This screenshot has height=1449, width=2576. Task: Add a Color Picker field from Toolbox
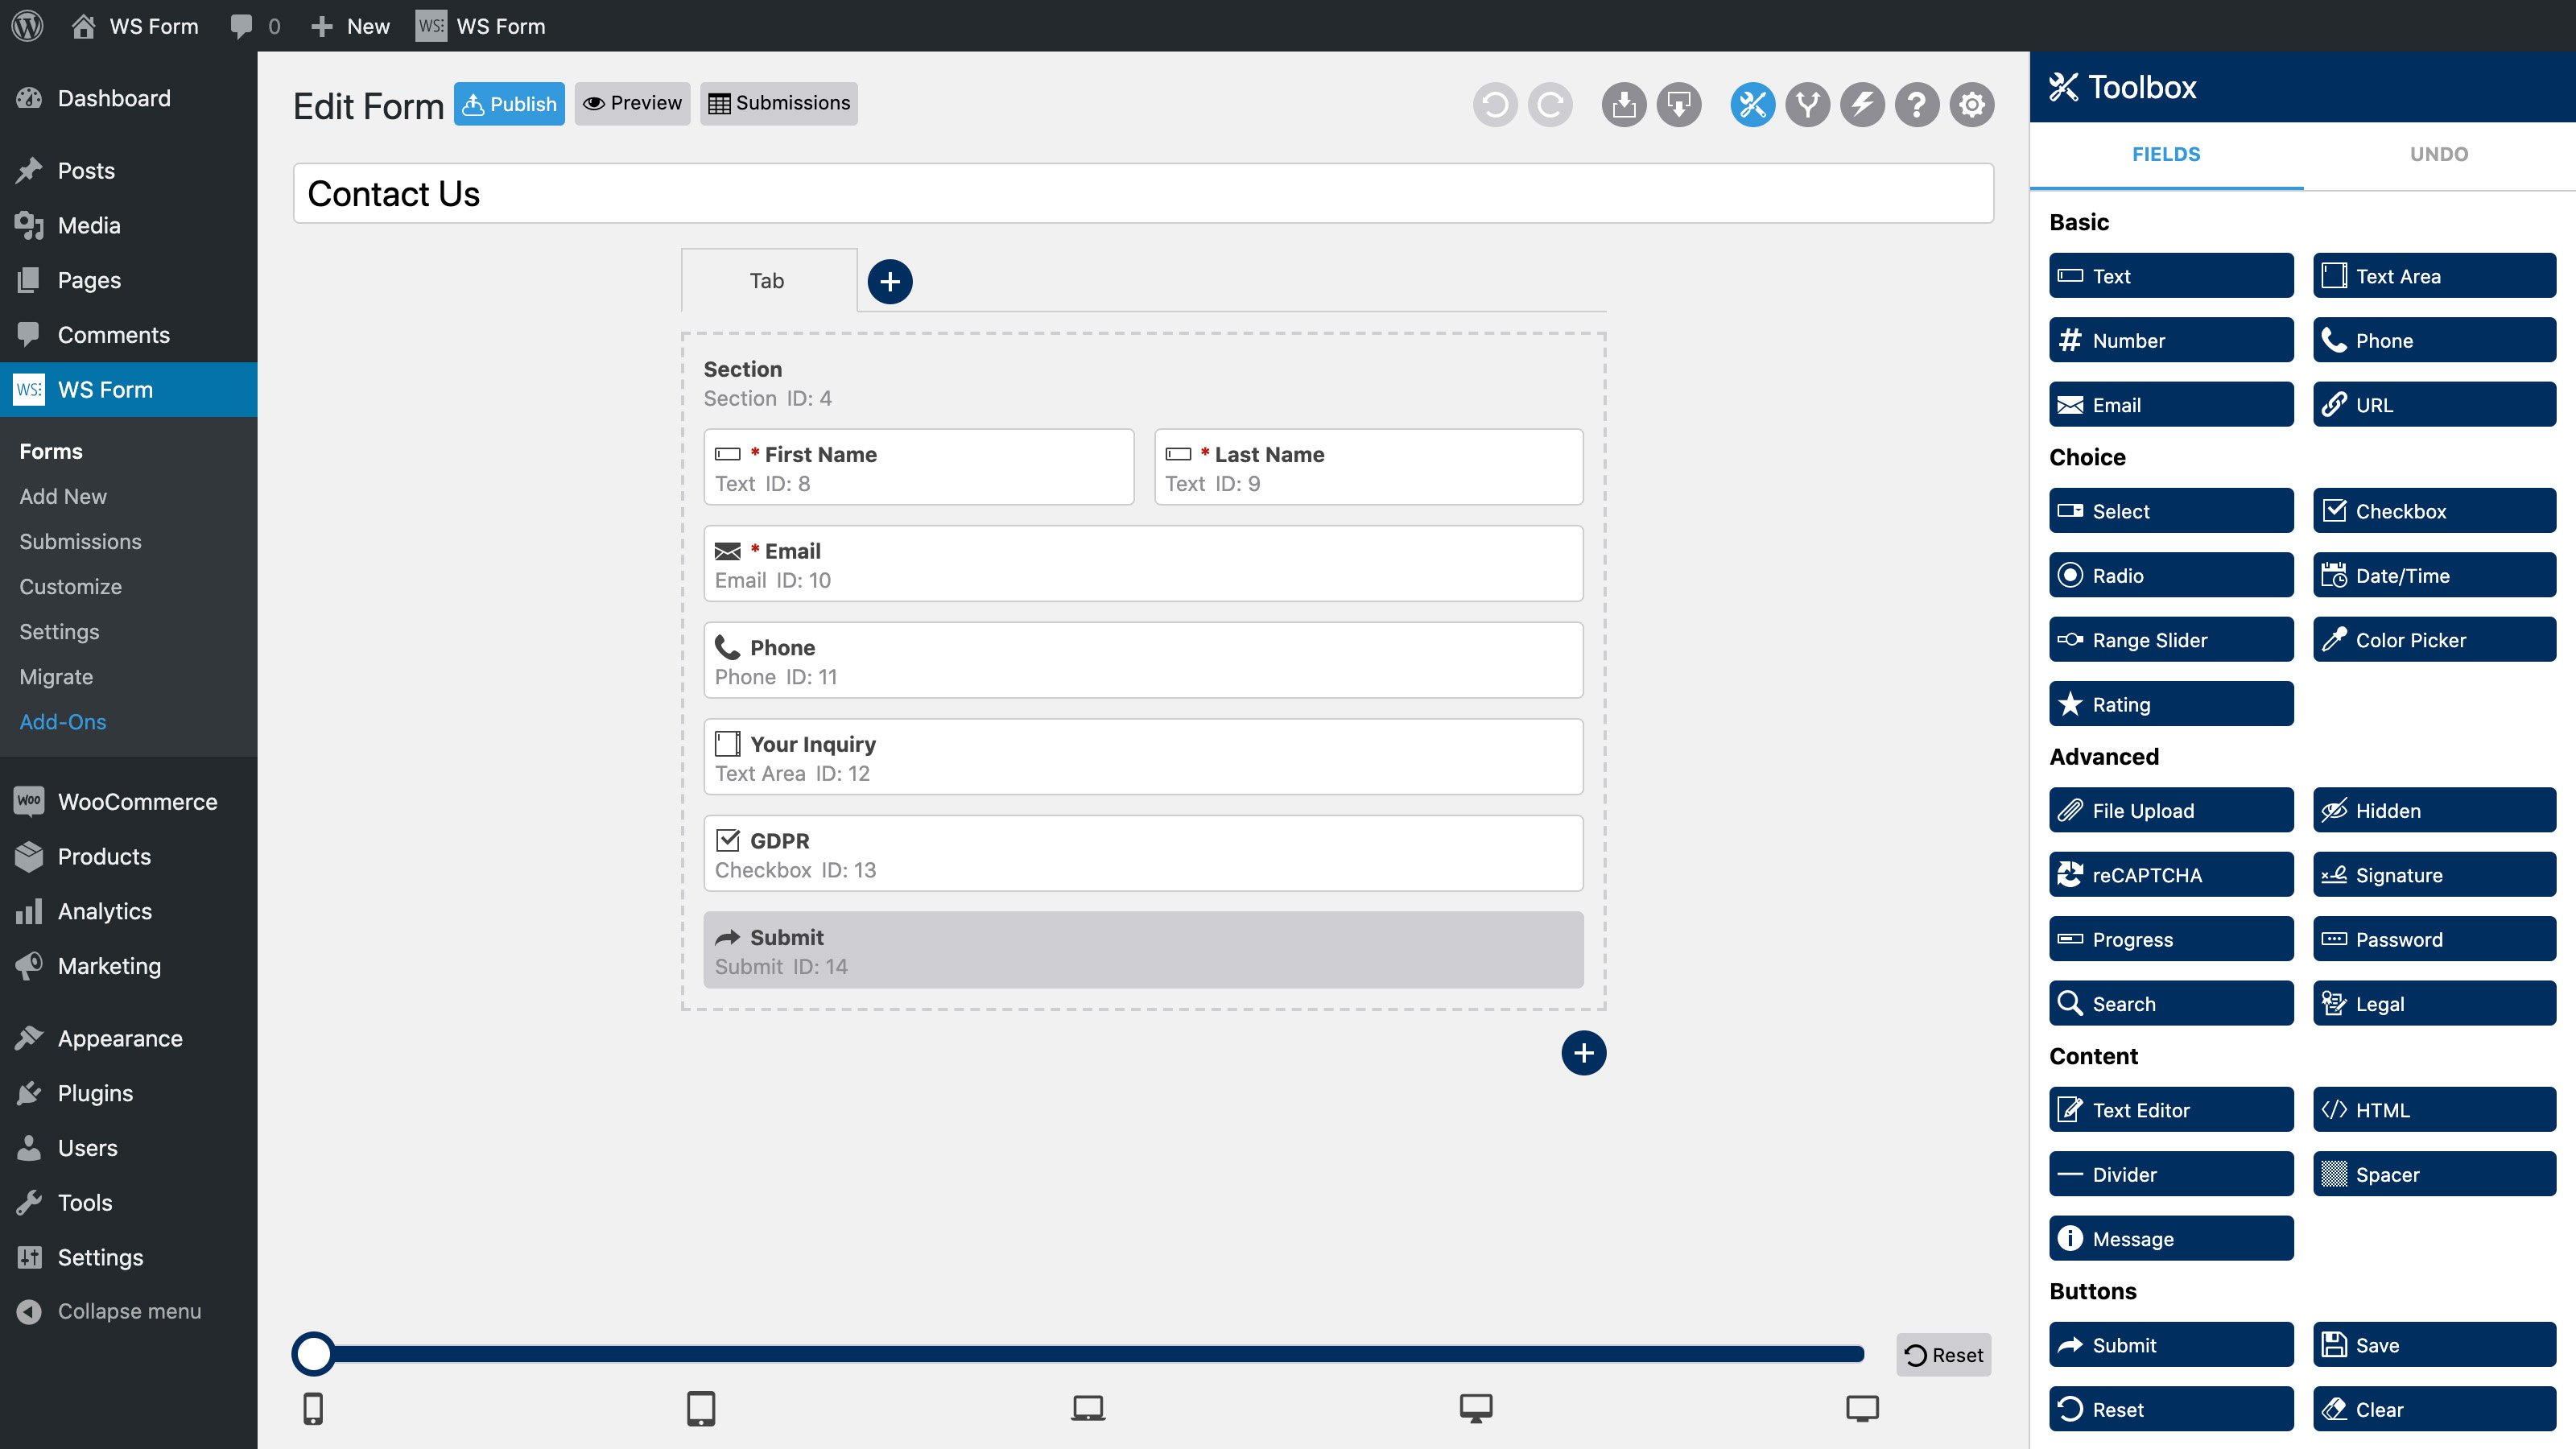coord(2434,640)
